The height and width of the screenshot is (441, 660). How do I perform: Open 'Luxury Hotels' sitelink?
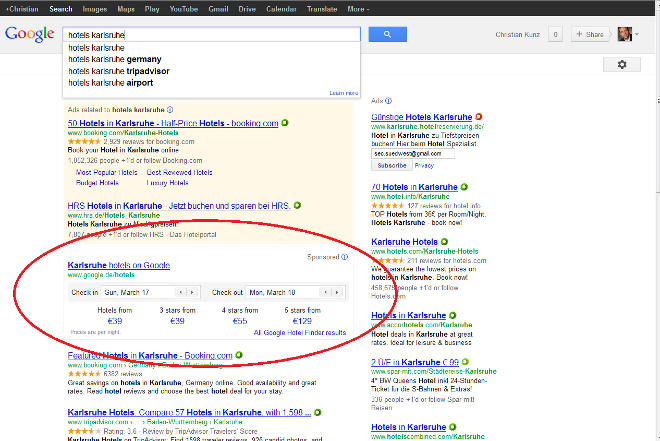[x=167, y=183]
